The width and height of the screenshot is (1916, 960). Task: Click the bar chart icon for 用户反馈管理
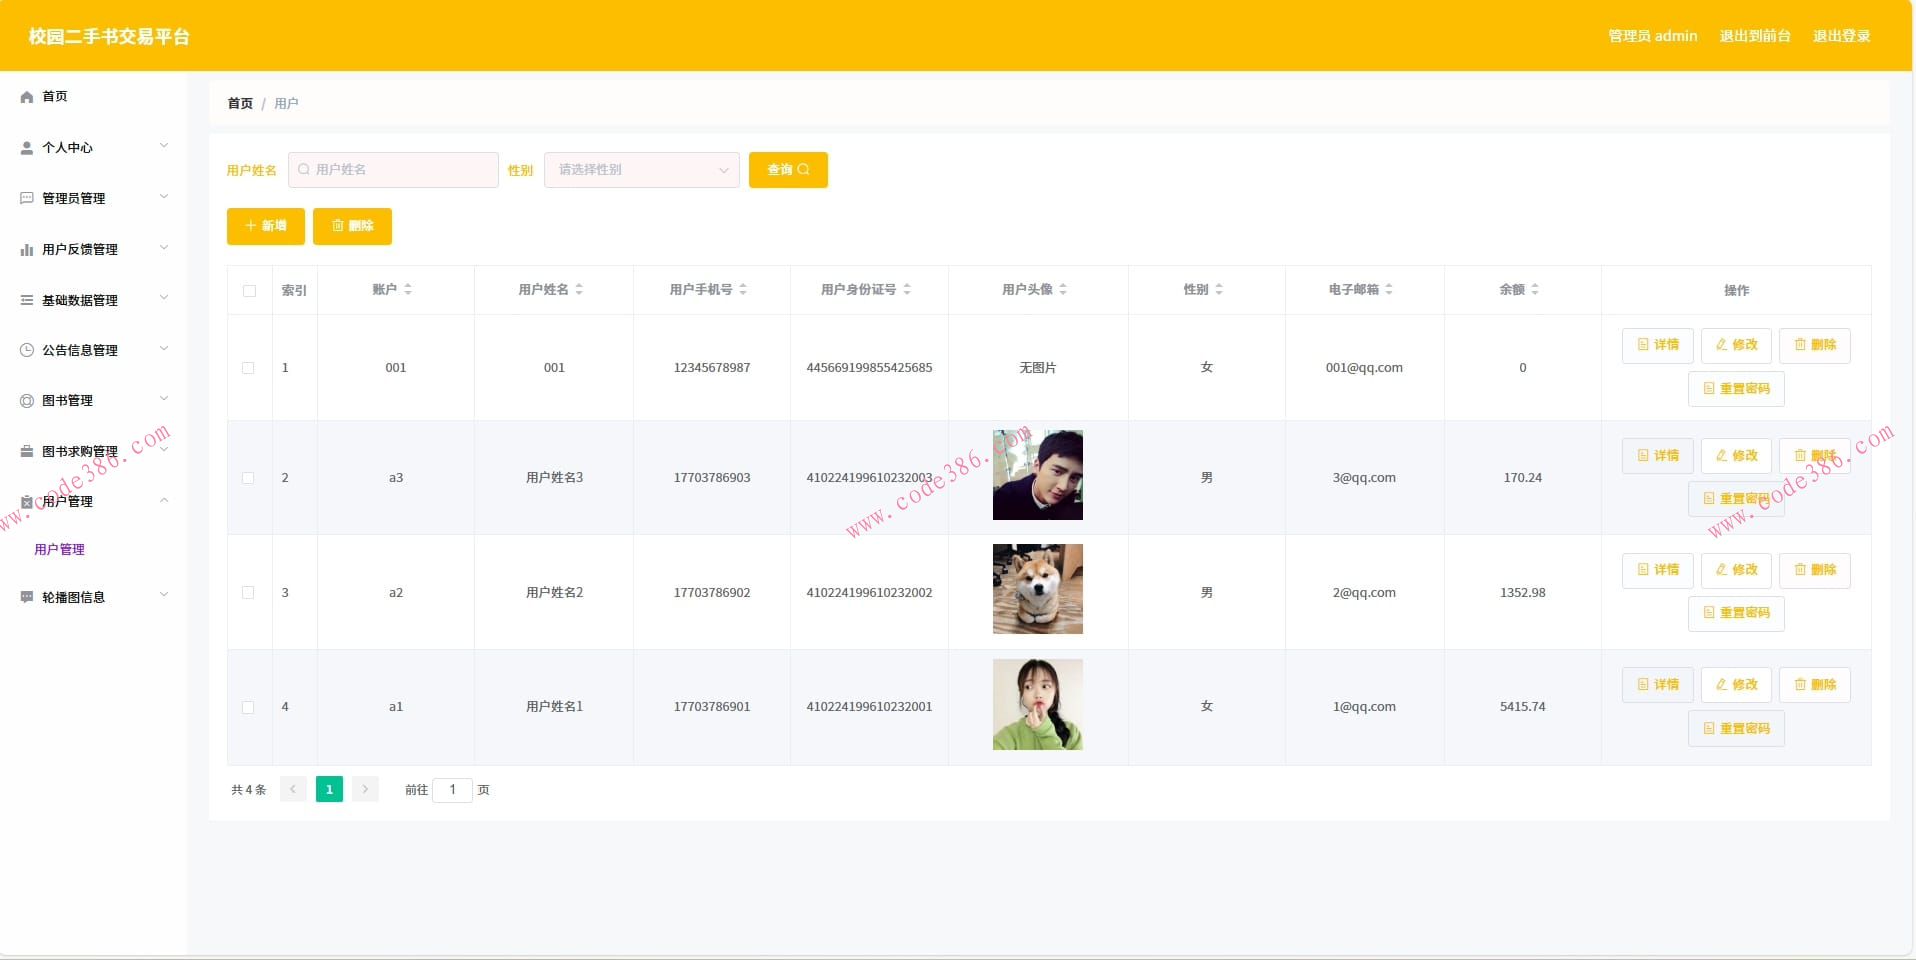[x=27, y=250]
